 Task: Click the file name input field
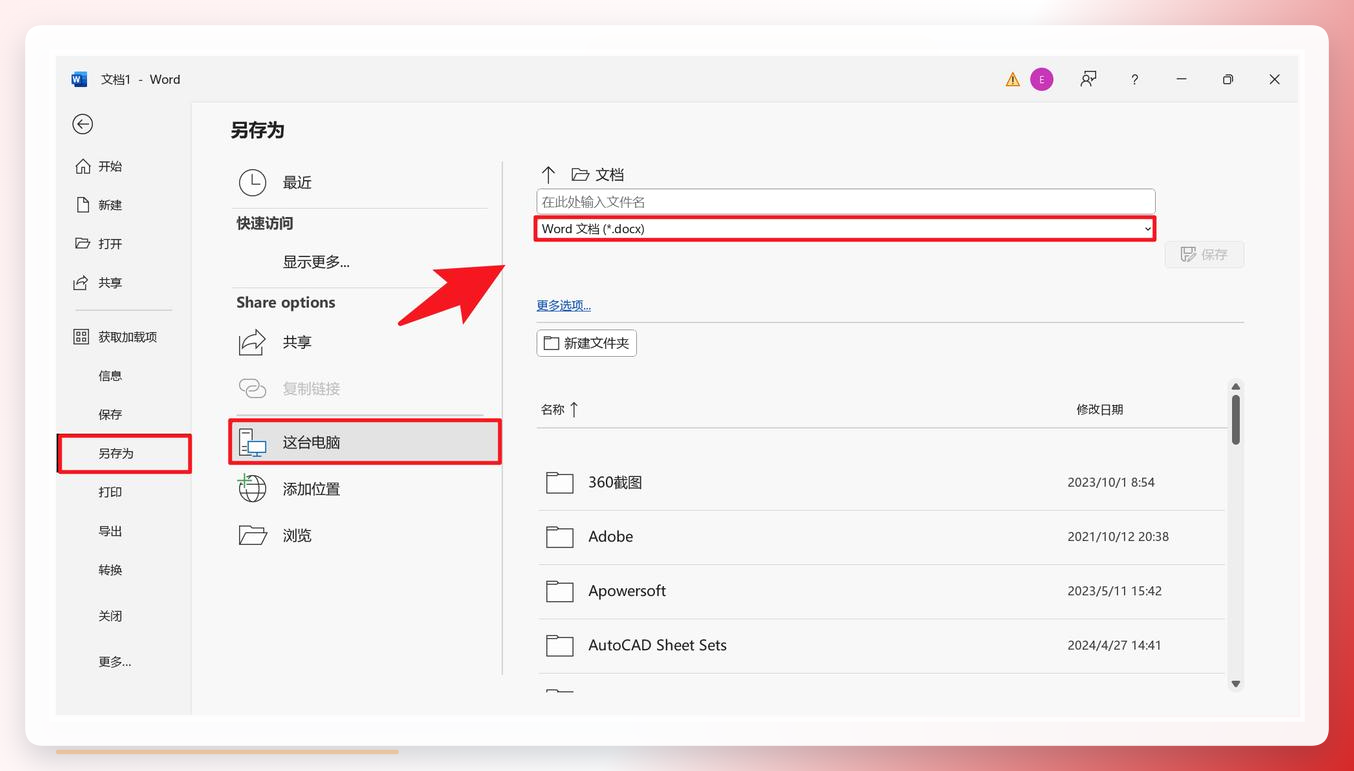coord(845,201)
